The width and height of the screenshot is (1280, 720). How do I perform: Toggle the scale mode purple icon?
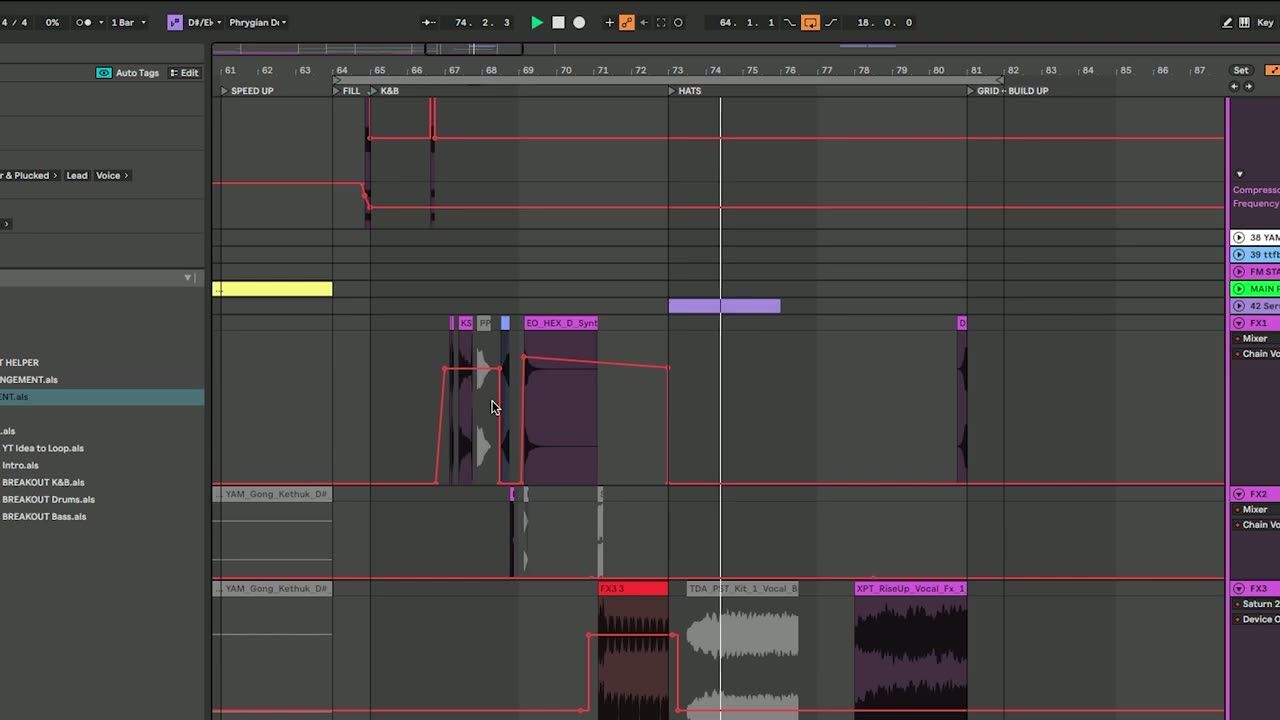click(175, 22)
